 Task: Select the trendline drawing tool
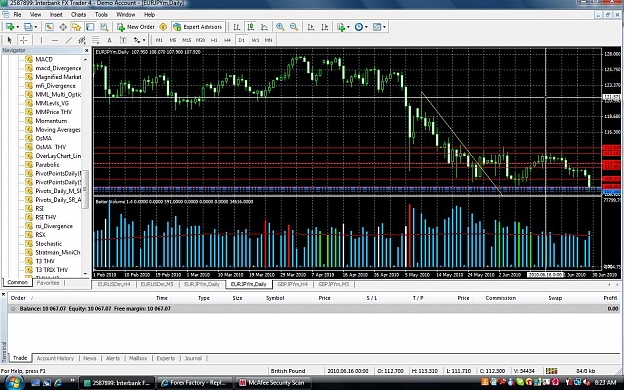(x=69, y=40)
